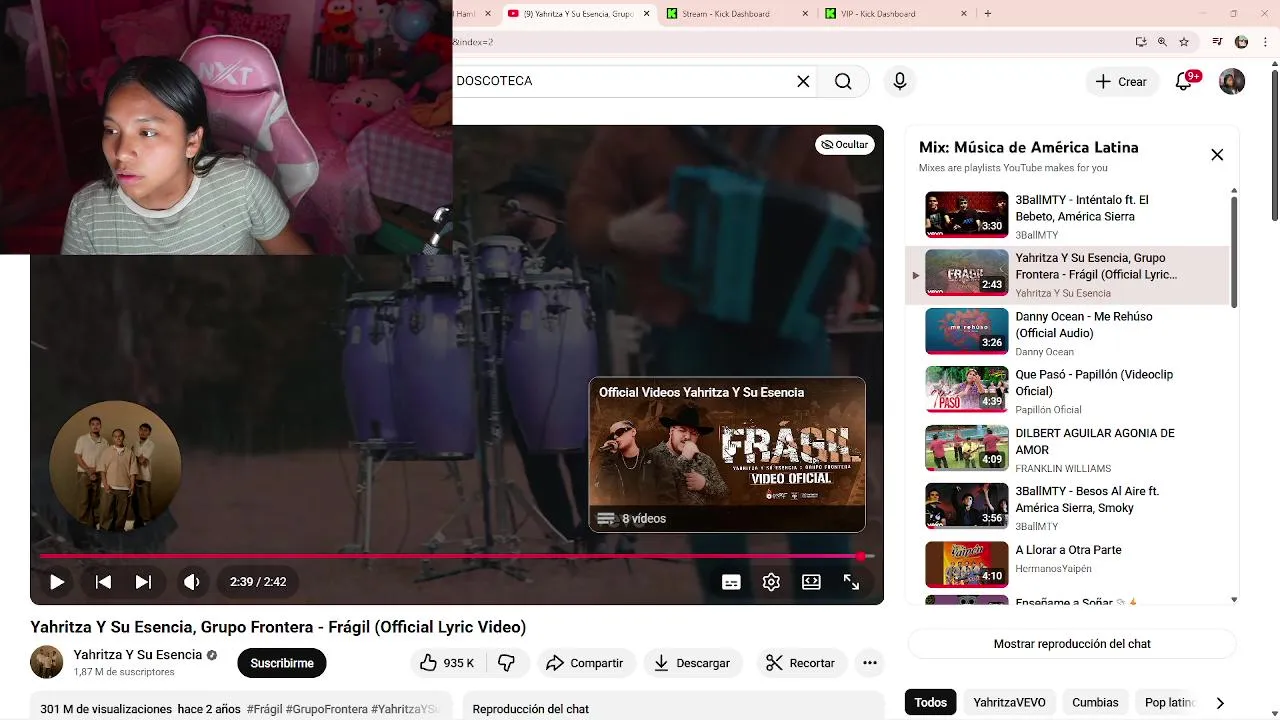Click the browser zoom magnifier icon
The image size is (1280, 720).
point(1162,42)
